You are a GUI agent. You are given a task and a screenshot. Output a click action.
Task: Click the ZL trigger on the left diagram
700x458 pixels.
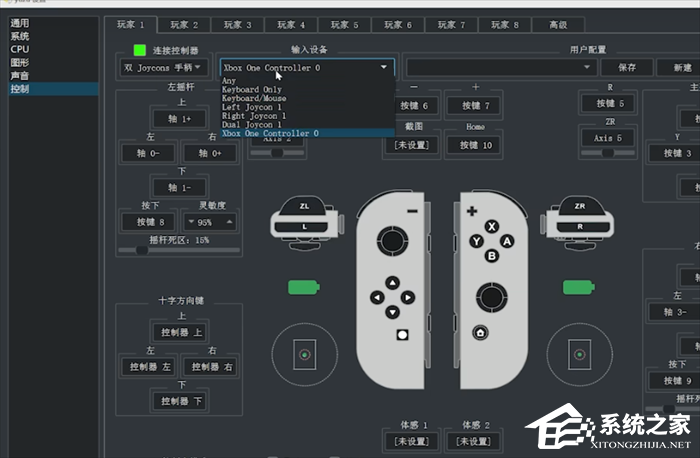point(304,206)
